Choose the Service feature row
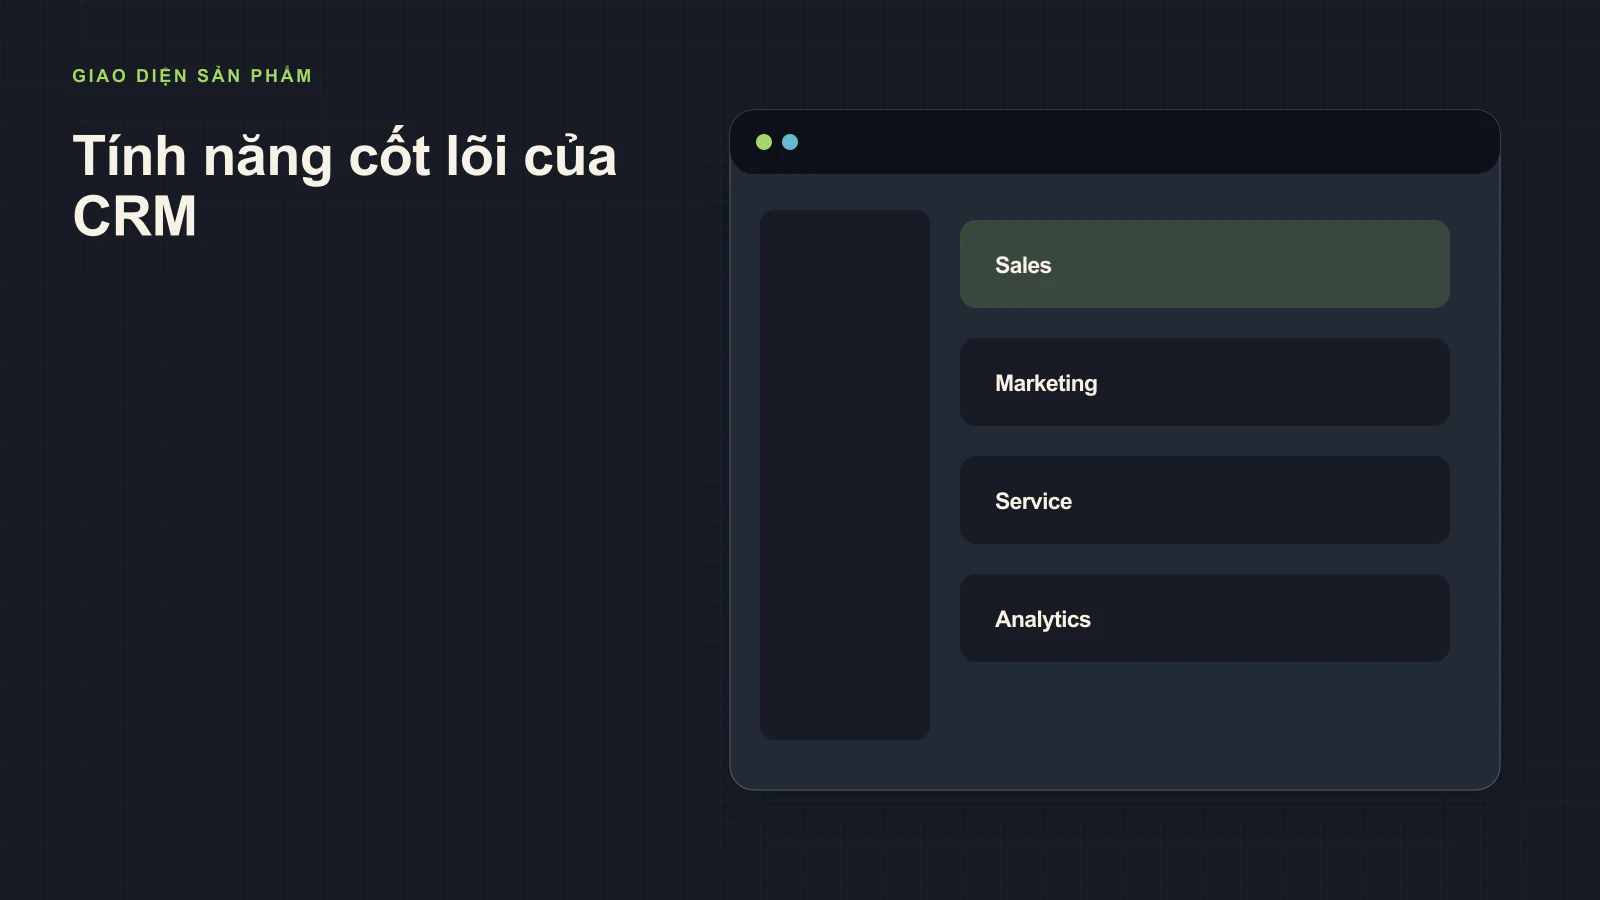The image size is (1600, 900). point(1204,500)
